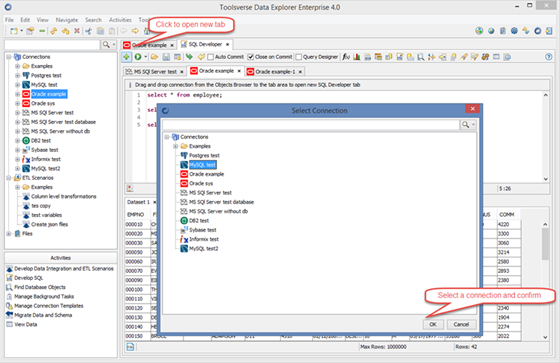Image resolution: width=560 pixels, height=363 pixels.
Task: Switch to the Oracle example-1 tab
Action: coord(275,72)
